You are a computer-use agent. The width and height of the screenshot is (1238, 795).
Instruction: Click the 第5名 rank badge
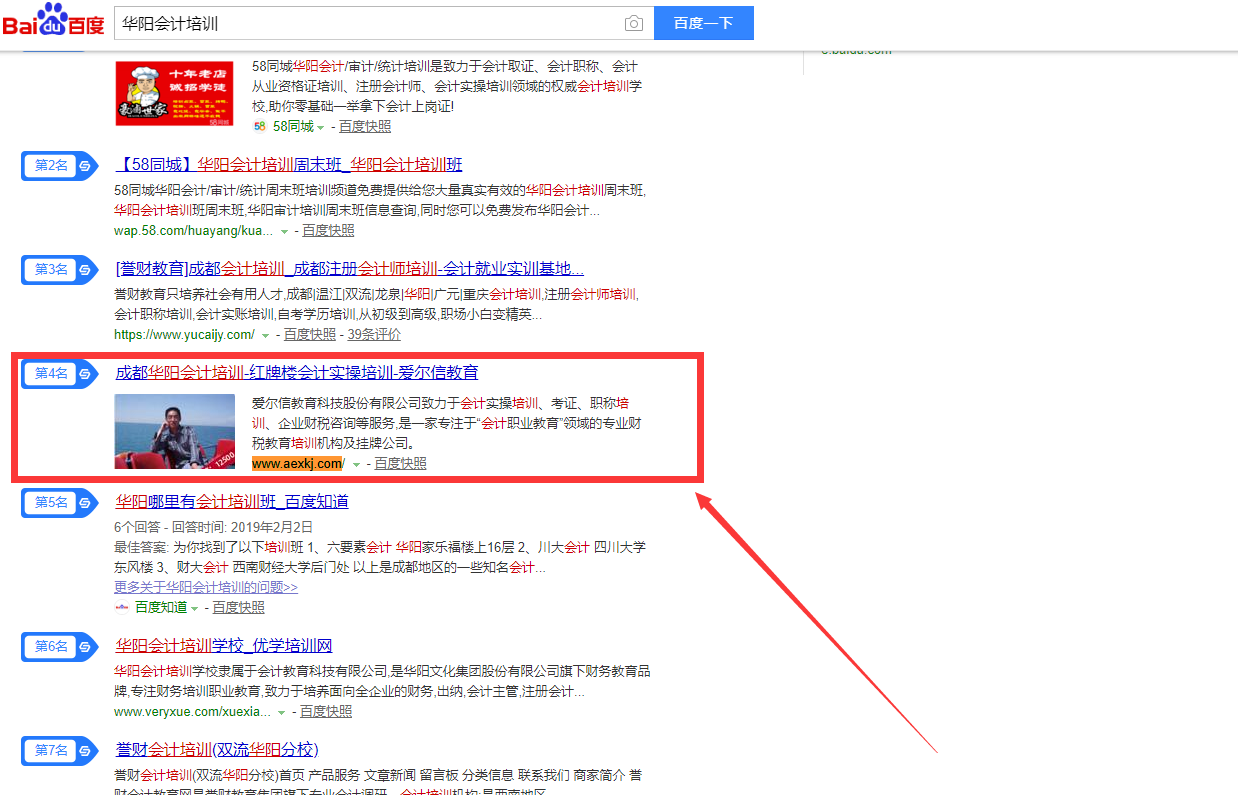point(60,502)
